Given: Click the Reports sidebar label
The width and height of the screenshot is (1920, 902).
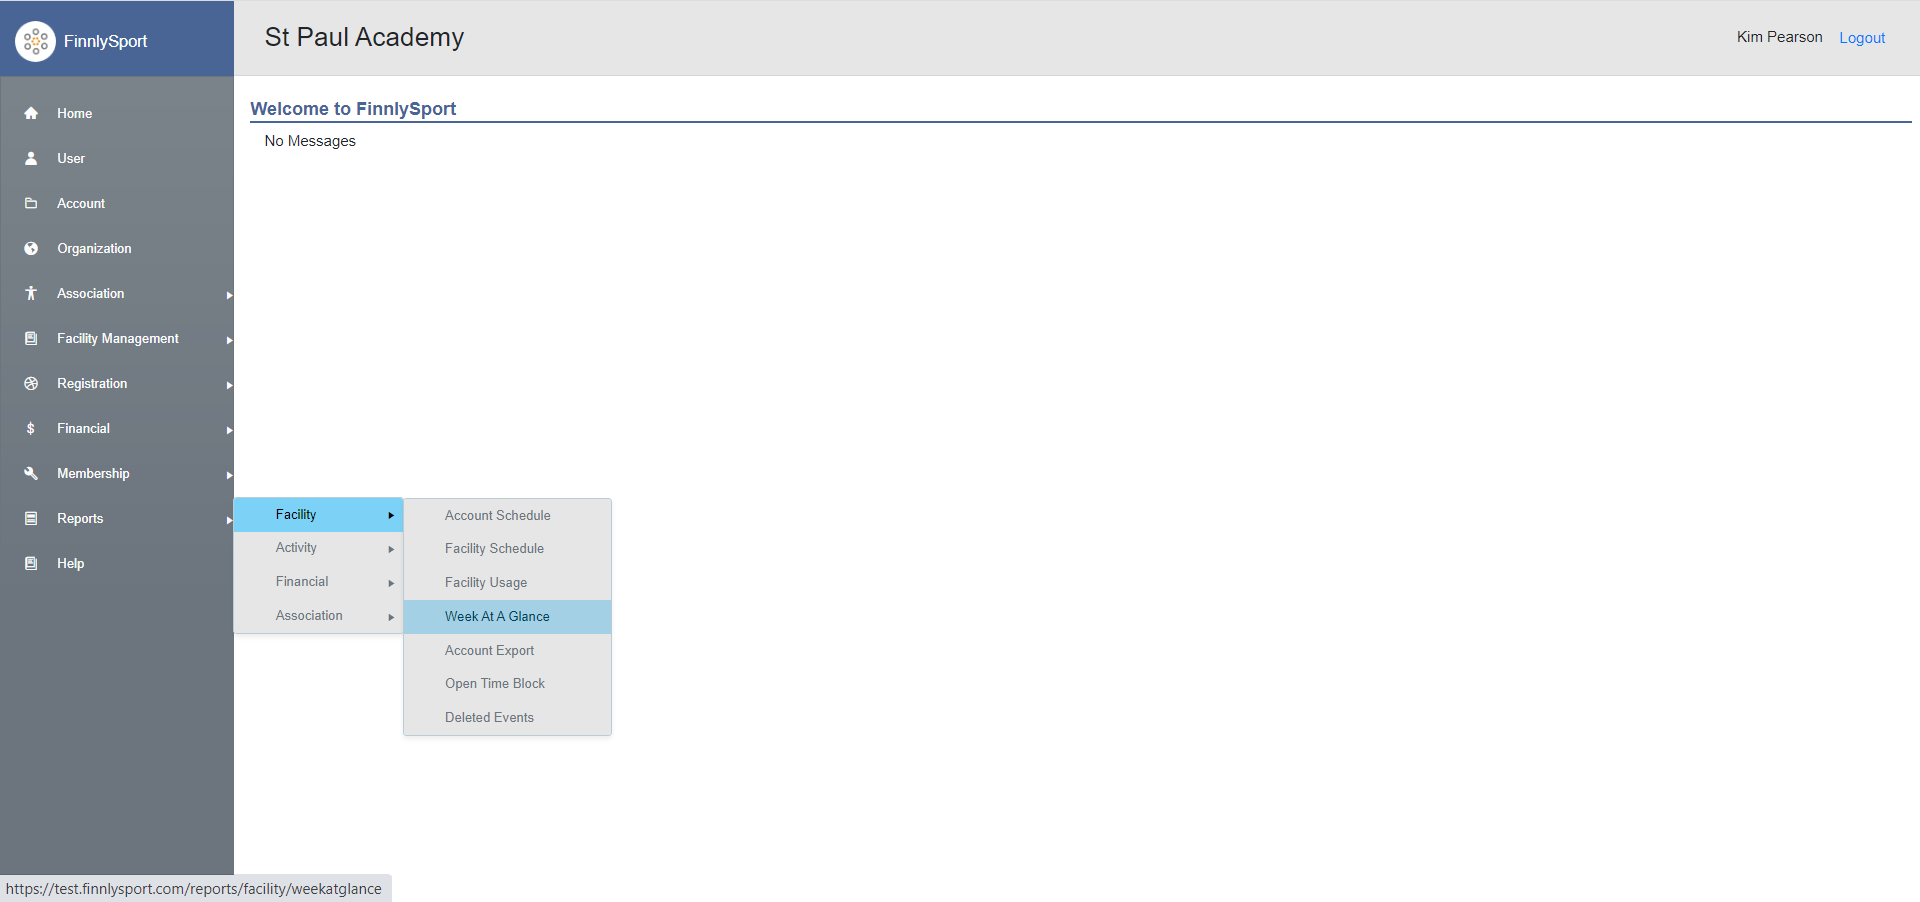Looking at the screenshot, I should pos(80,518).
